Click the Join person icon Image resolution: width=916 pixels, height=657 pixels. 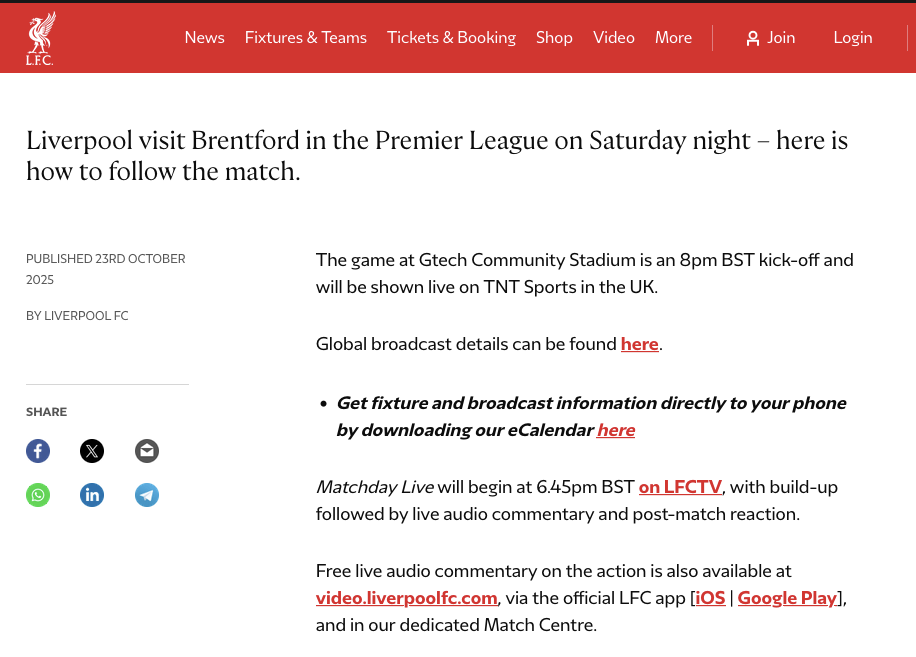pos(753,38)
